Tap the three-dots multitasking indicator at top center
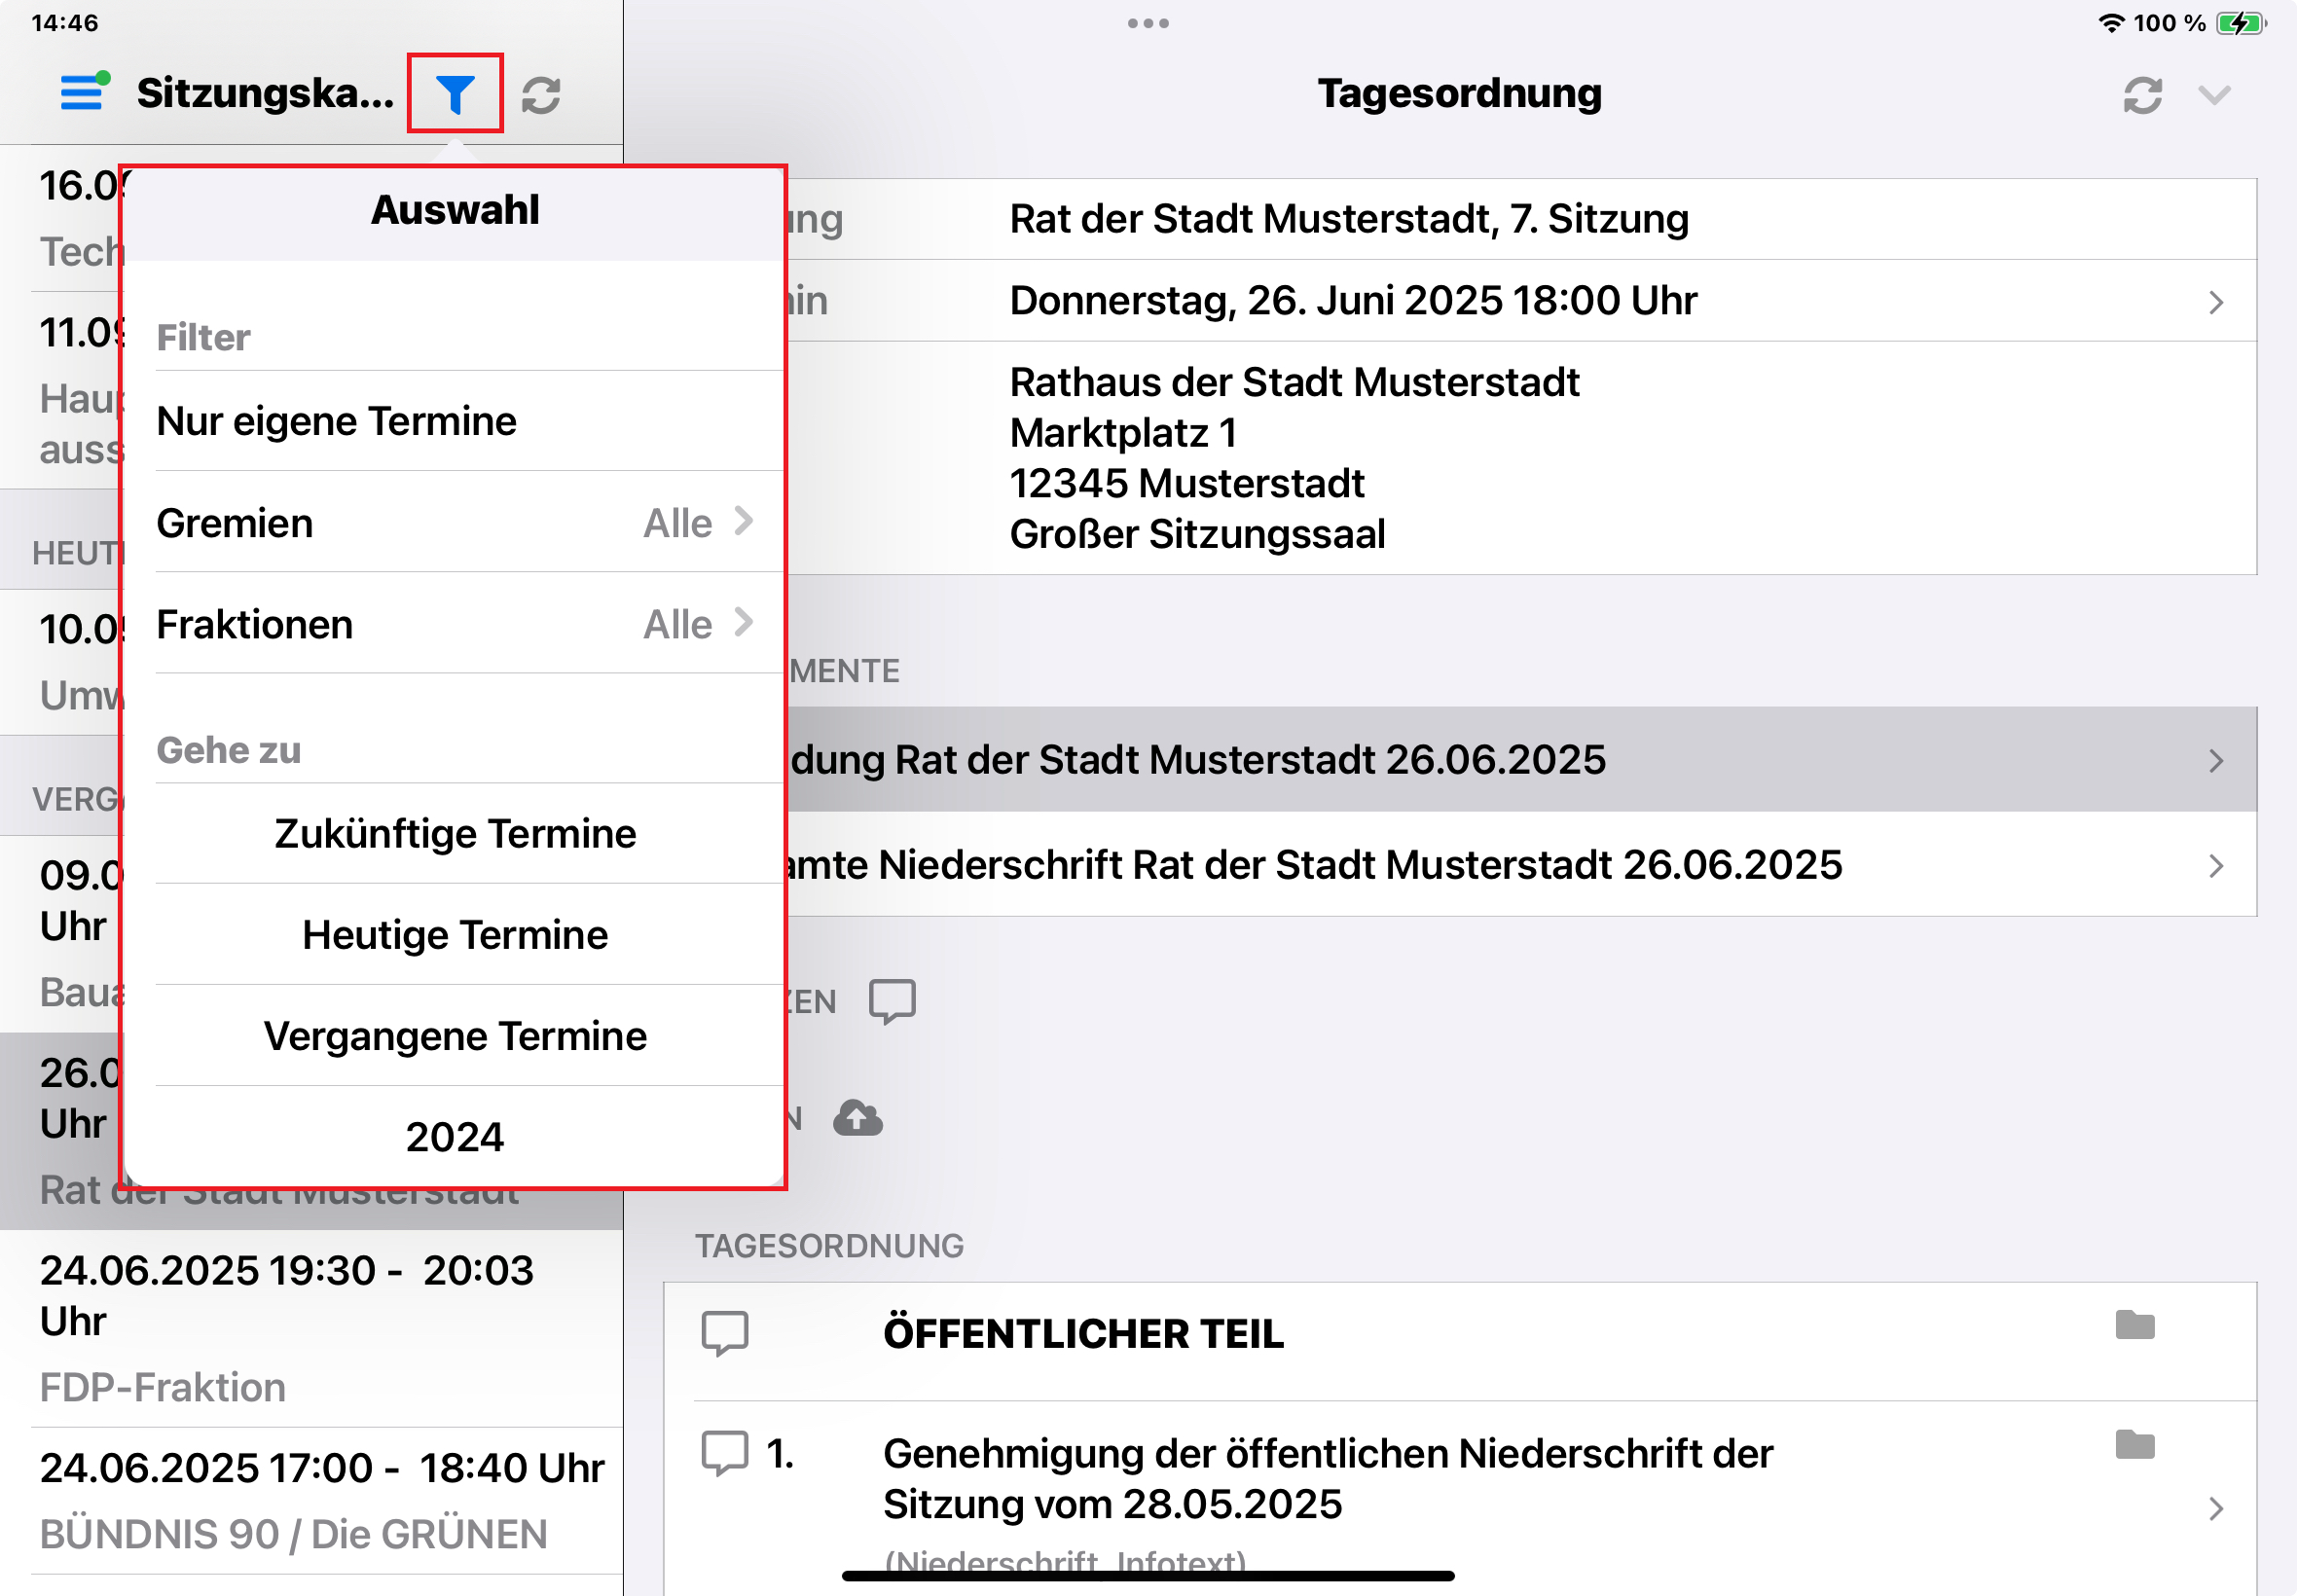Screen dimensions: 2297x1596 1146,23
